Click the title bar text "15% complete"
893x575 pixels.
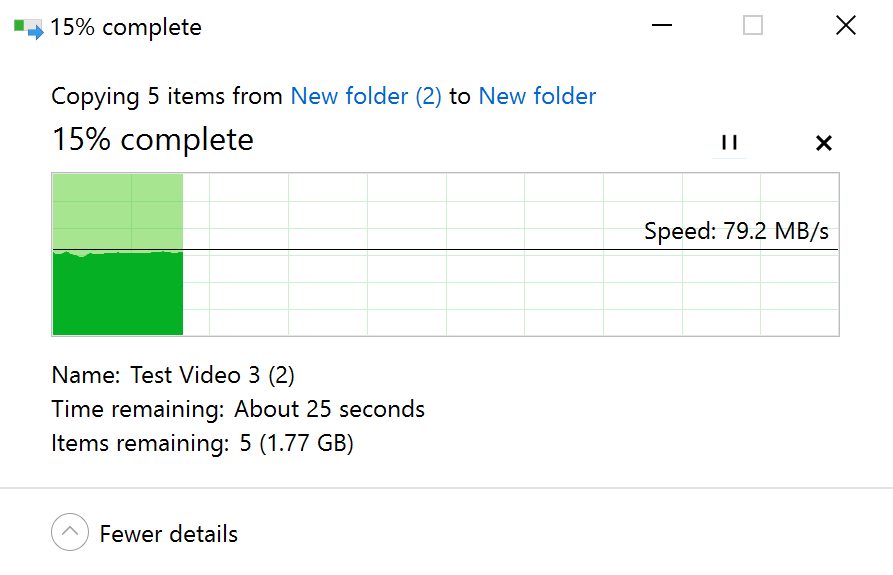click(126, 27)
